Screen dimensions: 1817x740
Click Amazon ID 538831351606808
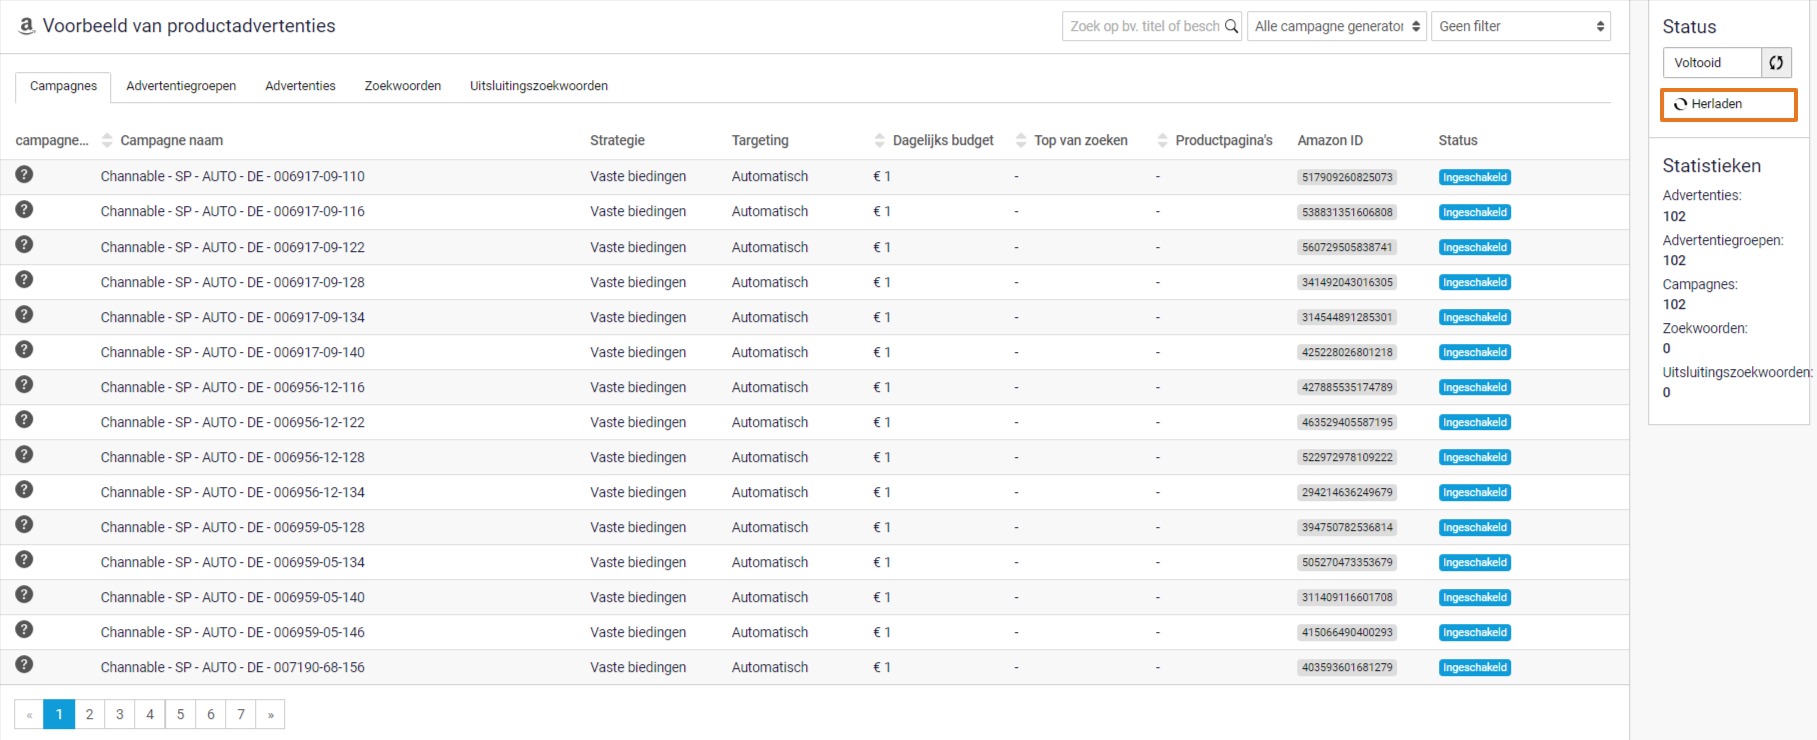point(1347,212)
